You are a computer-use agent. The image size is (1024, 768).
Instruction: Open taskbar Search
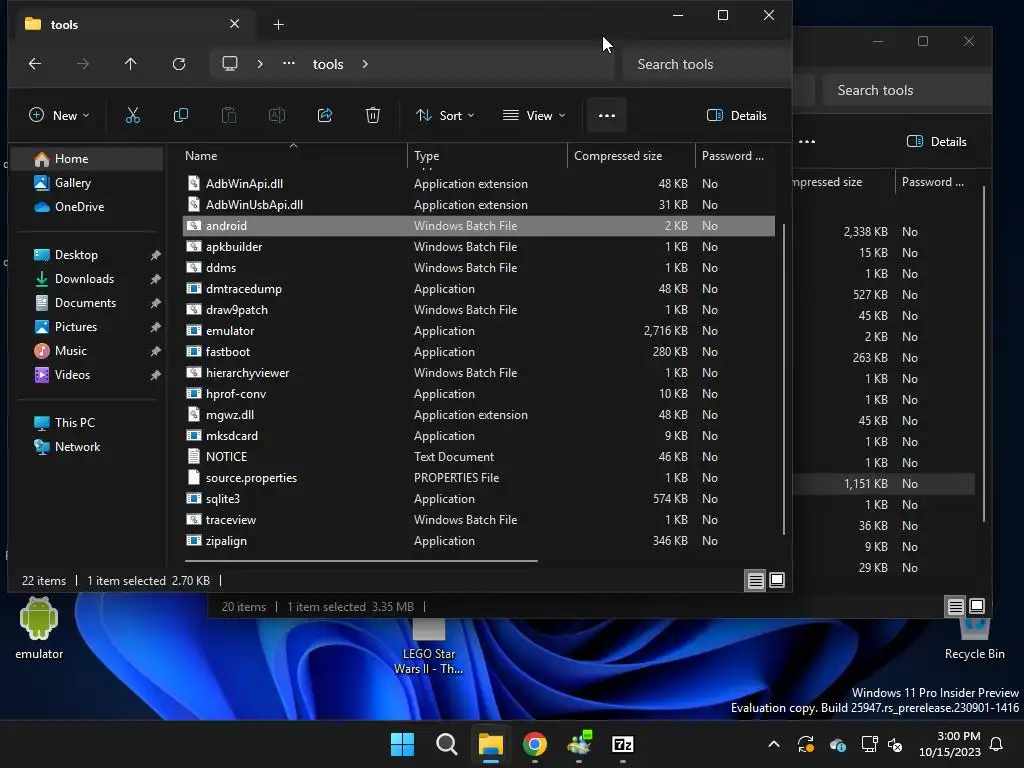coord(447,744)
